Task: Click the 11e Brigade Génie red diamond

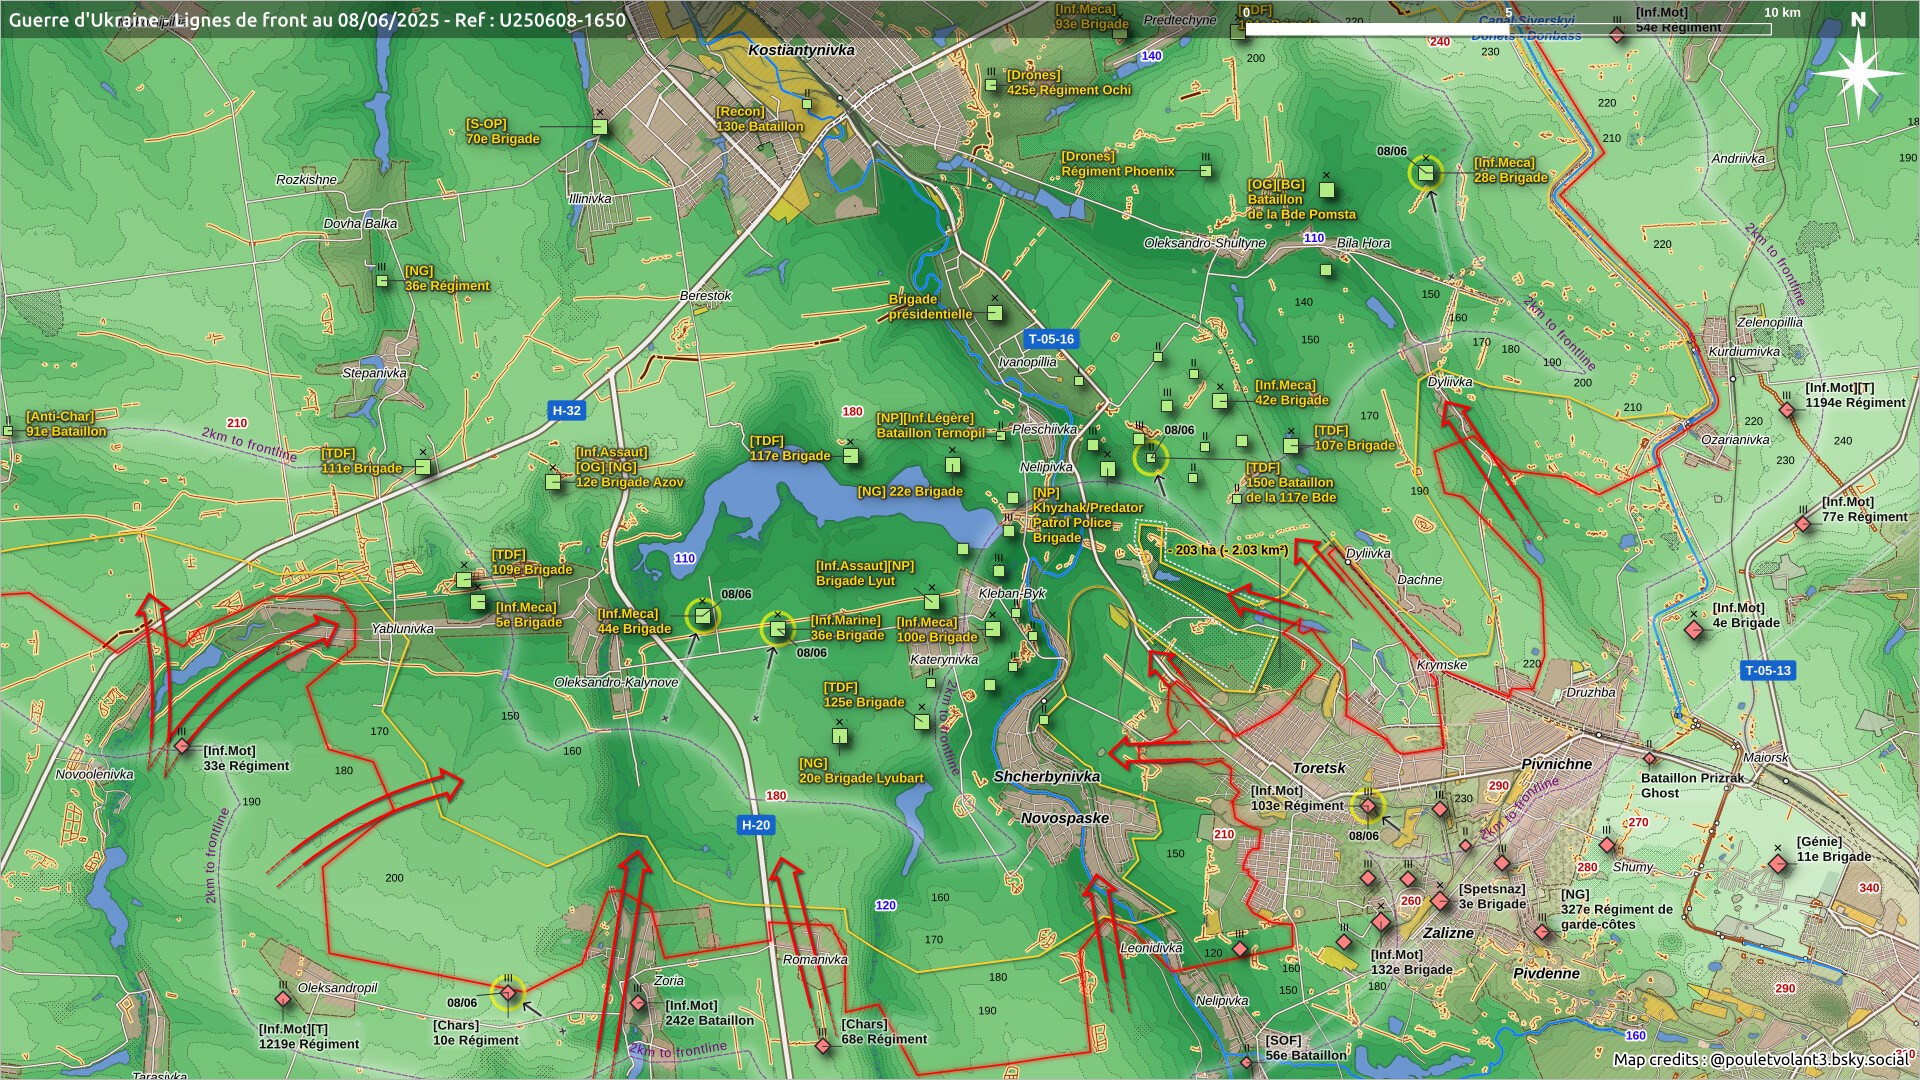Action: [x=1777, y=864]
